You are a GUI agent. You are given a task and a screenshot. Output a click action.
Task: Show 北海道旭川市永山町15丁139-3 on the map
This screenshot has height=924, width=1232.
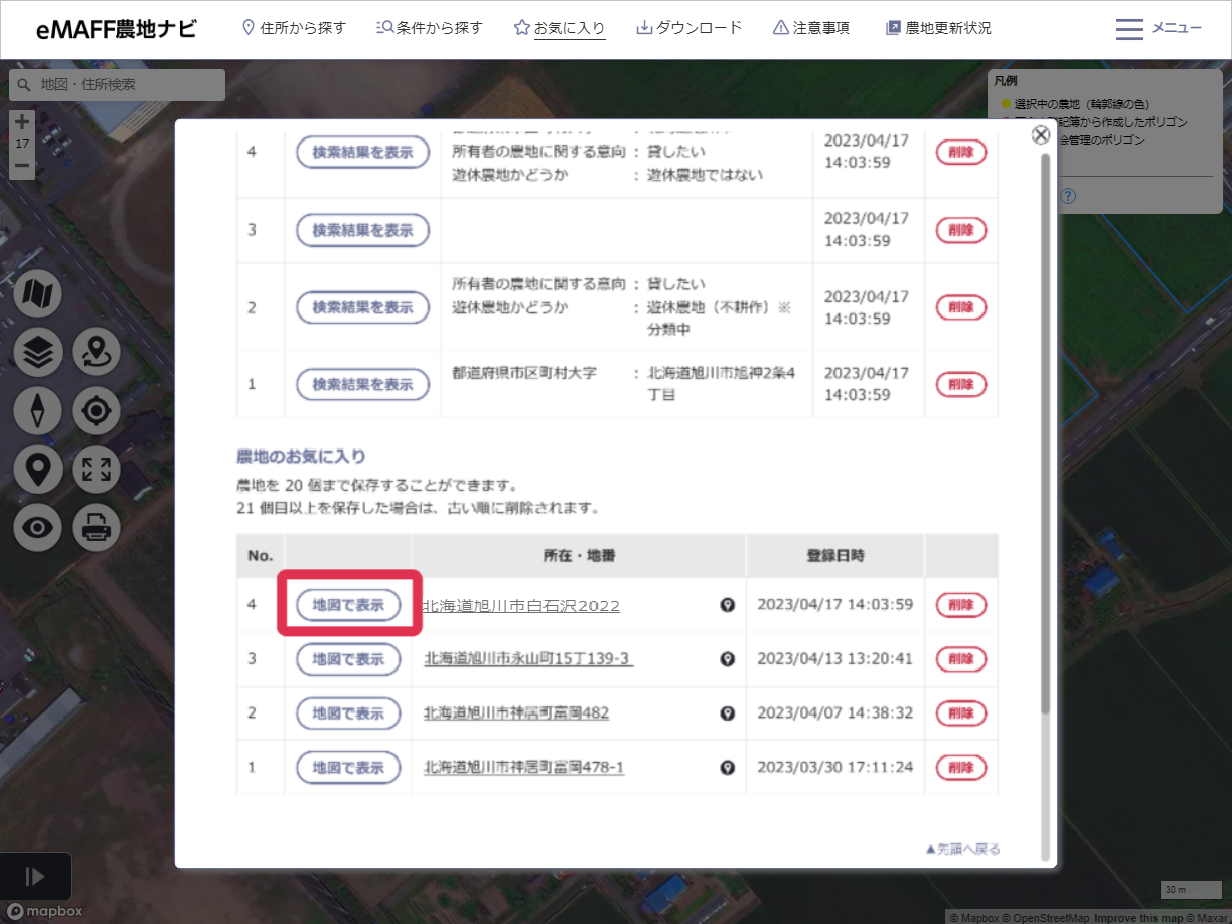[x=349, y=659]
